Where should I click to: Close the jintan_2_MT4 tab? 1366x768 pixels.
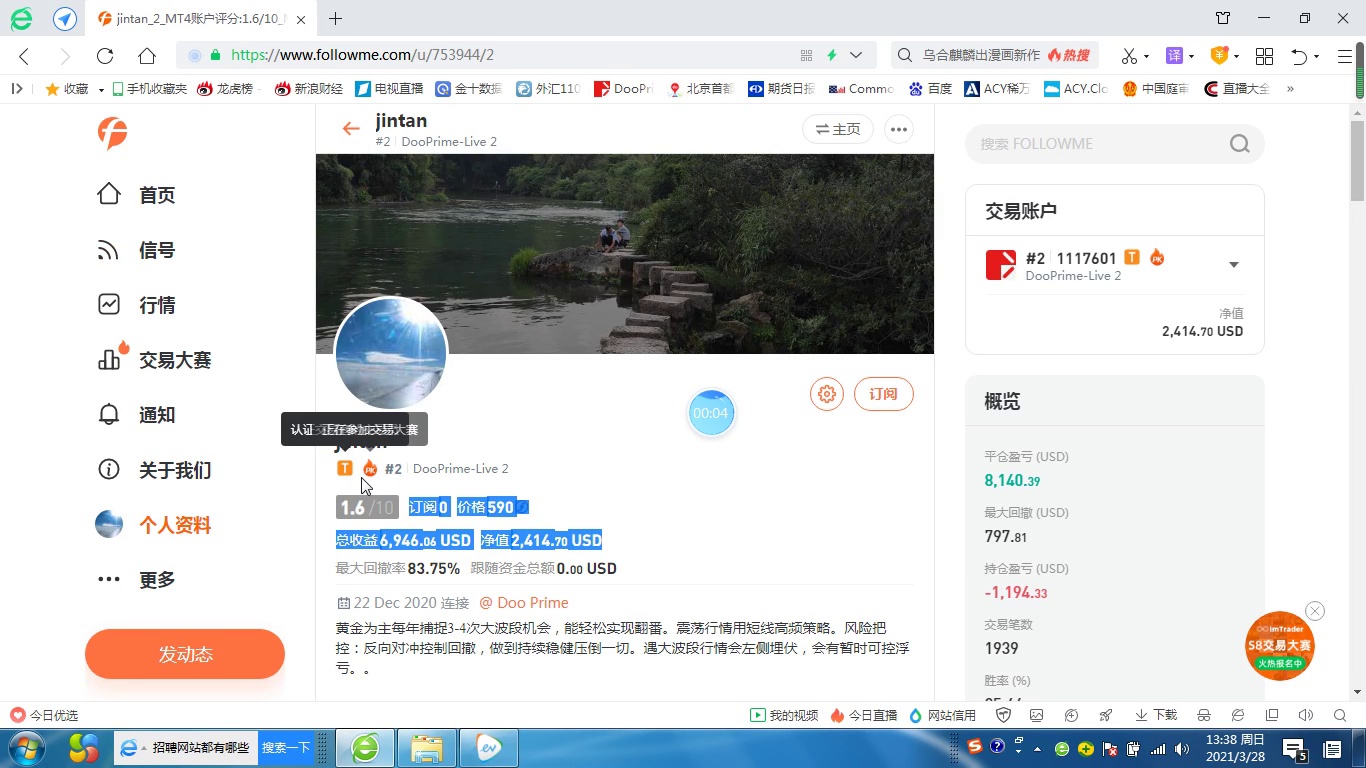click(301, 19)
